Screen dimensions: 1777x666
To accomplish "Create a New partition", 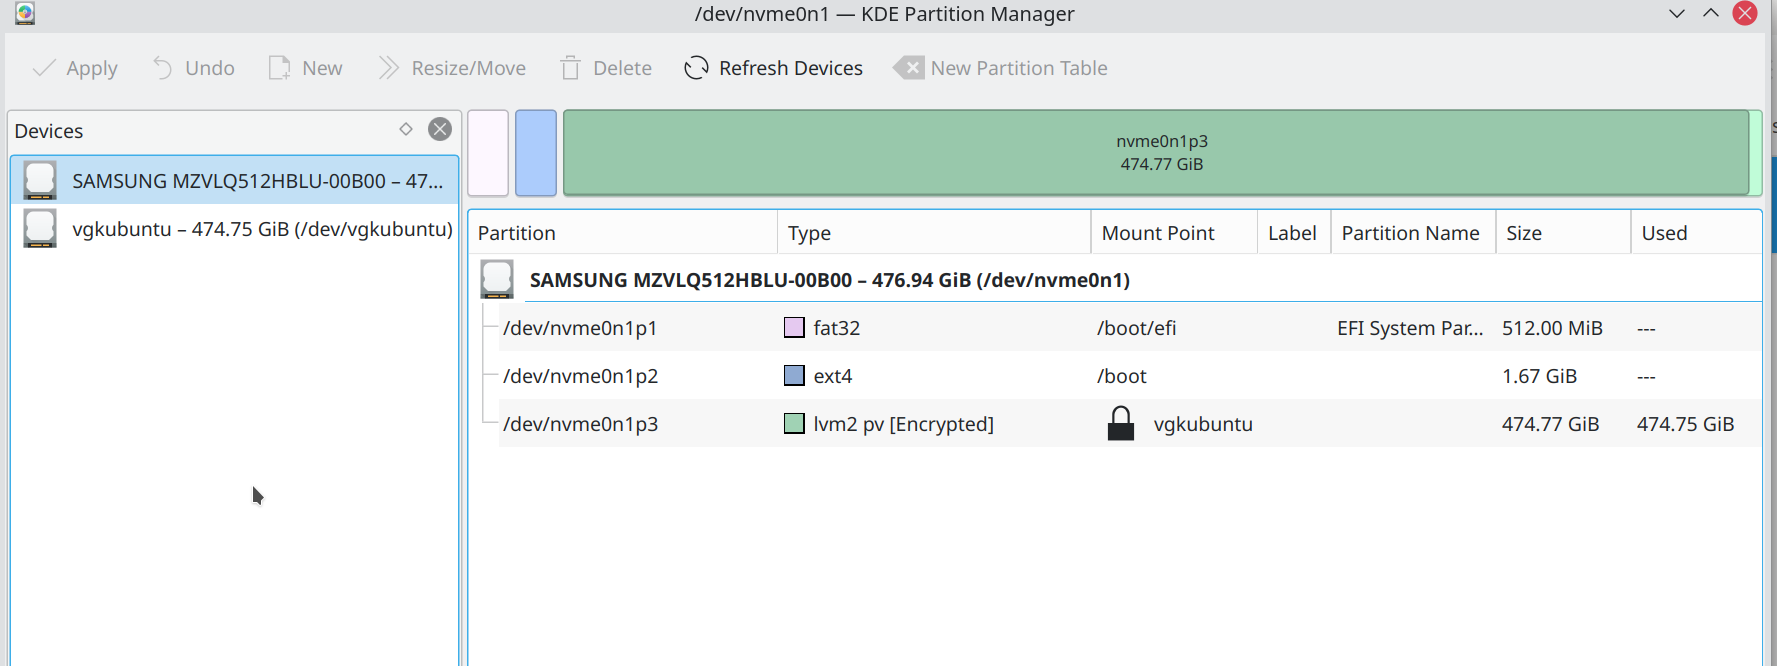I will 305,68.
